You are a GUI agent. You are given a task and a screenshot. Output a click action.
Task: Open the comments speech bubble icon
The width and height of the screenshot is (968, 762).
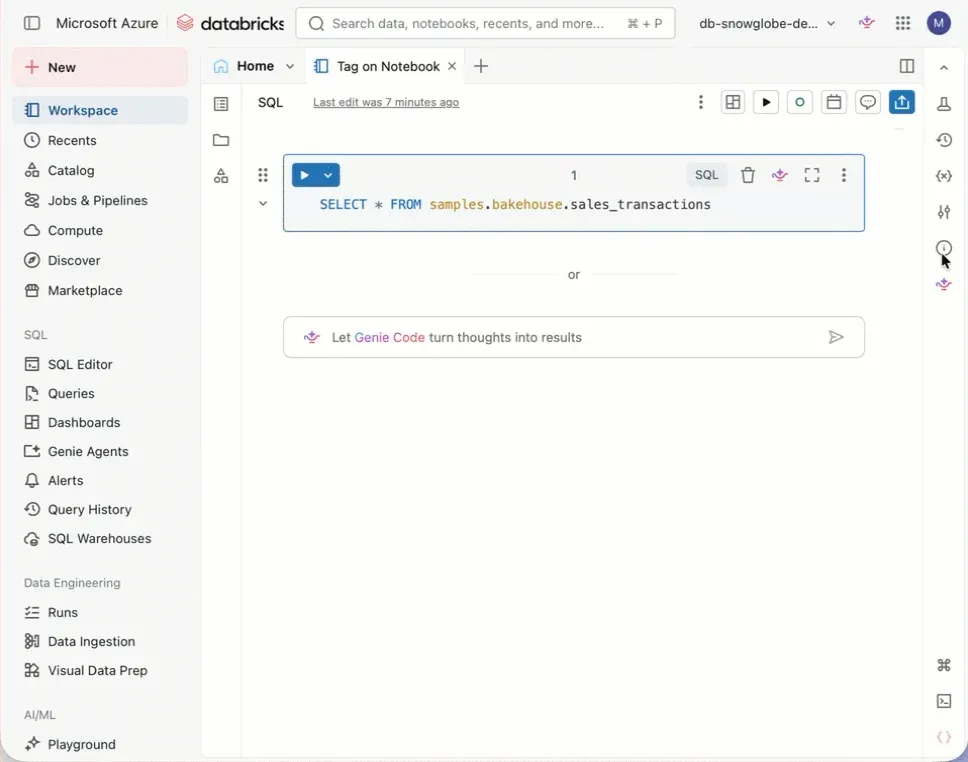(x=867, y=103)
